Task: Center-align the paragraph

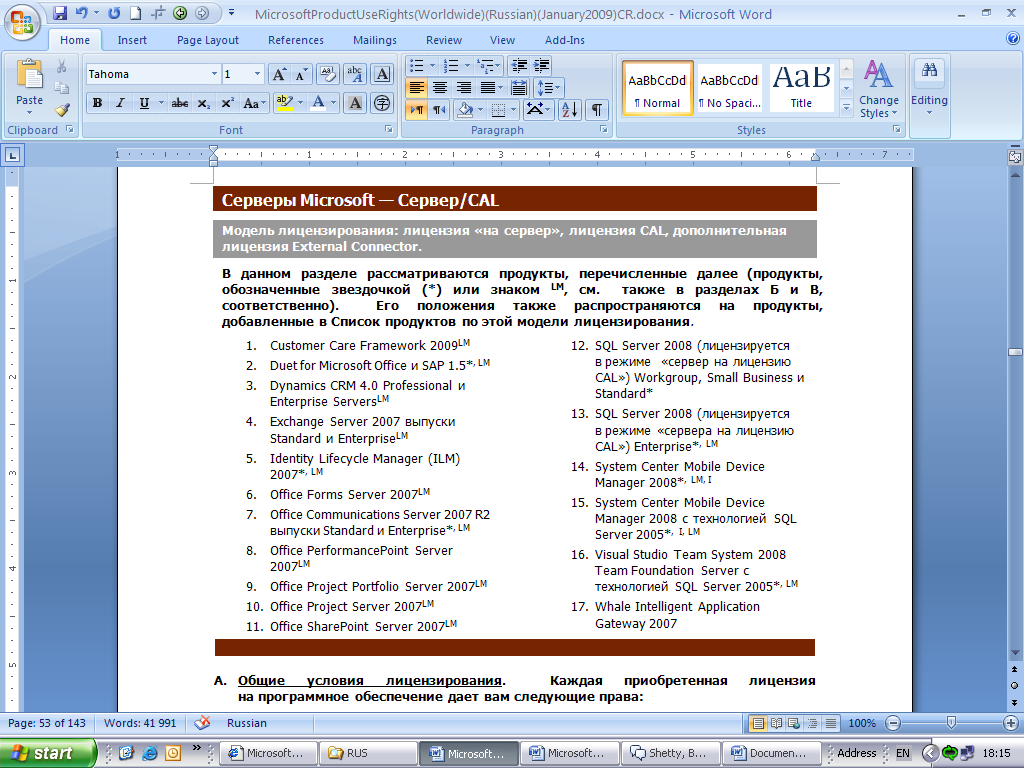Action: click(x=440, y=88)
